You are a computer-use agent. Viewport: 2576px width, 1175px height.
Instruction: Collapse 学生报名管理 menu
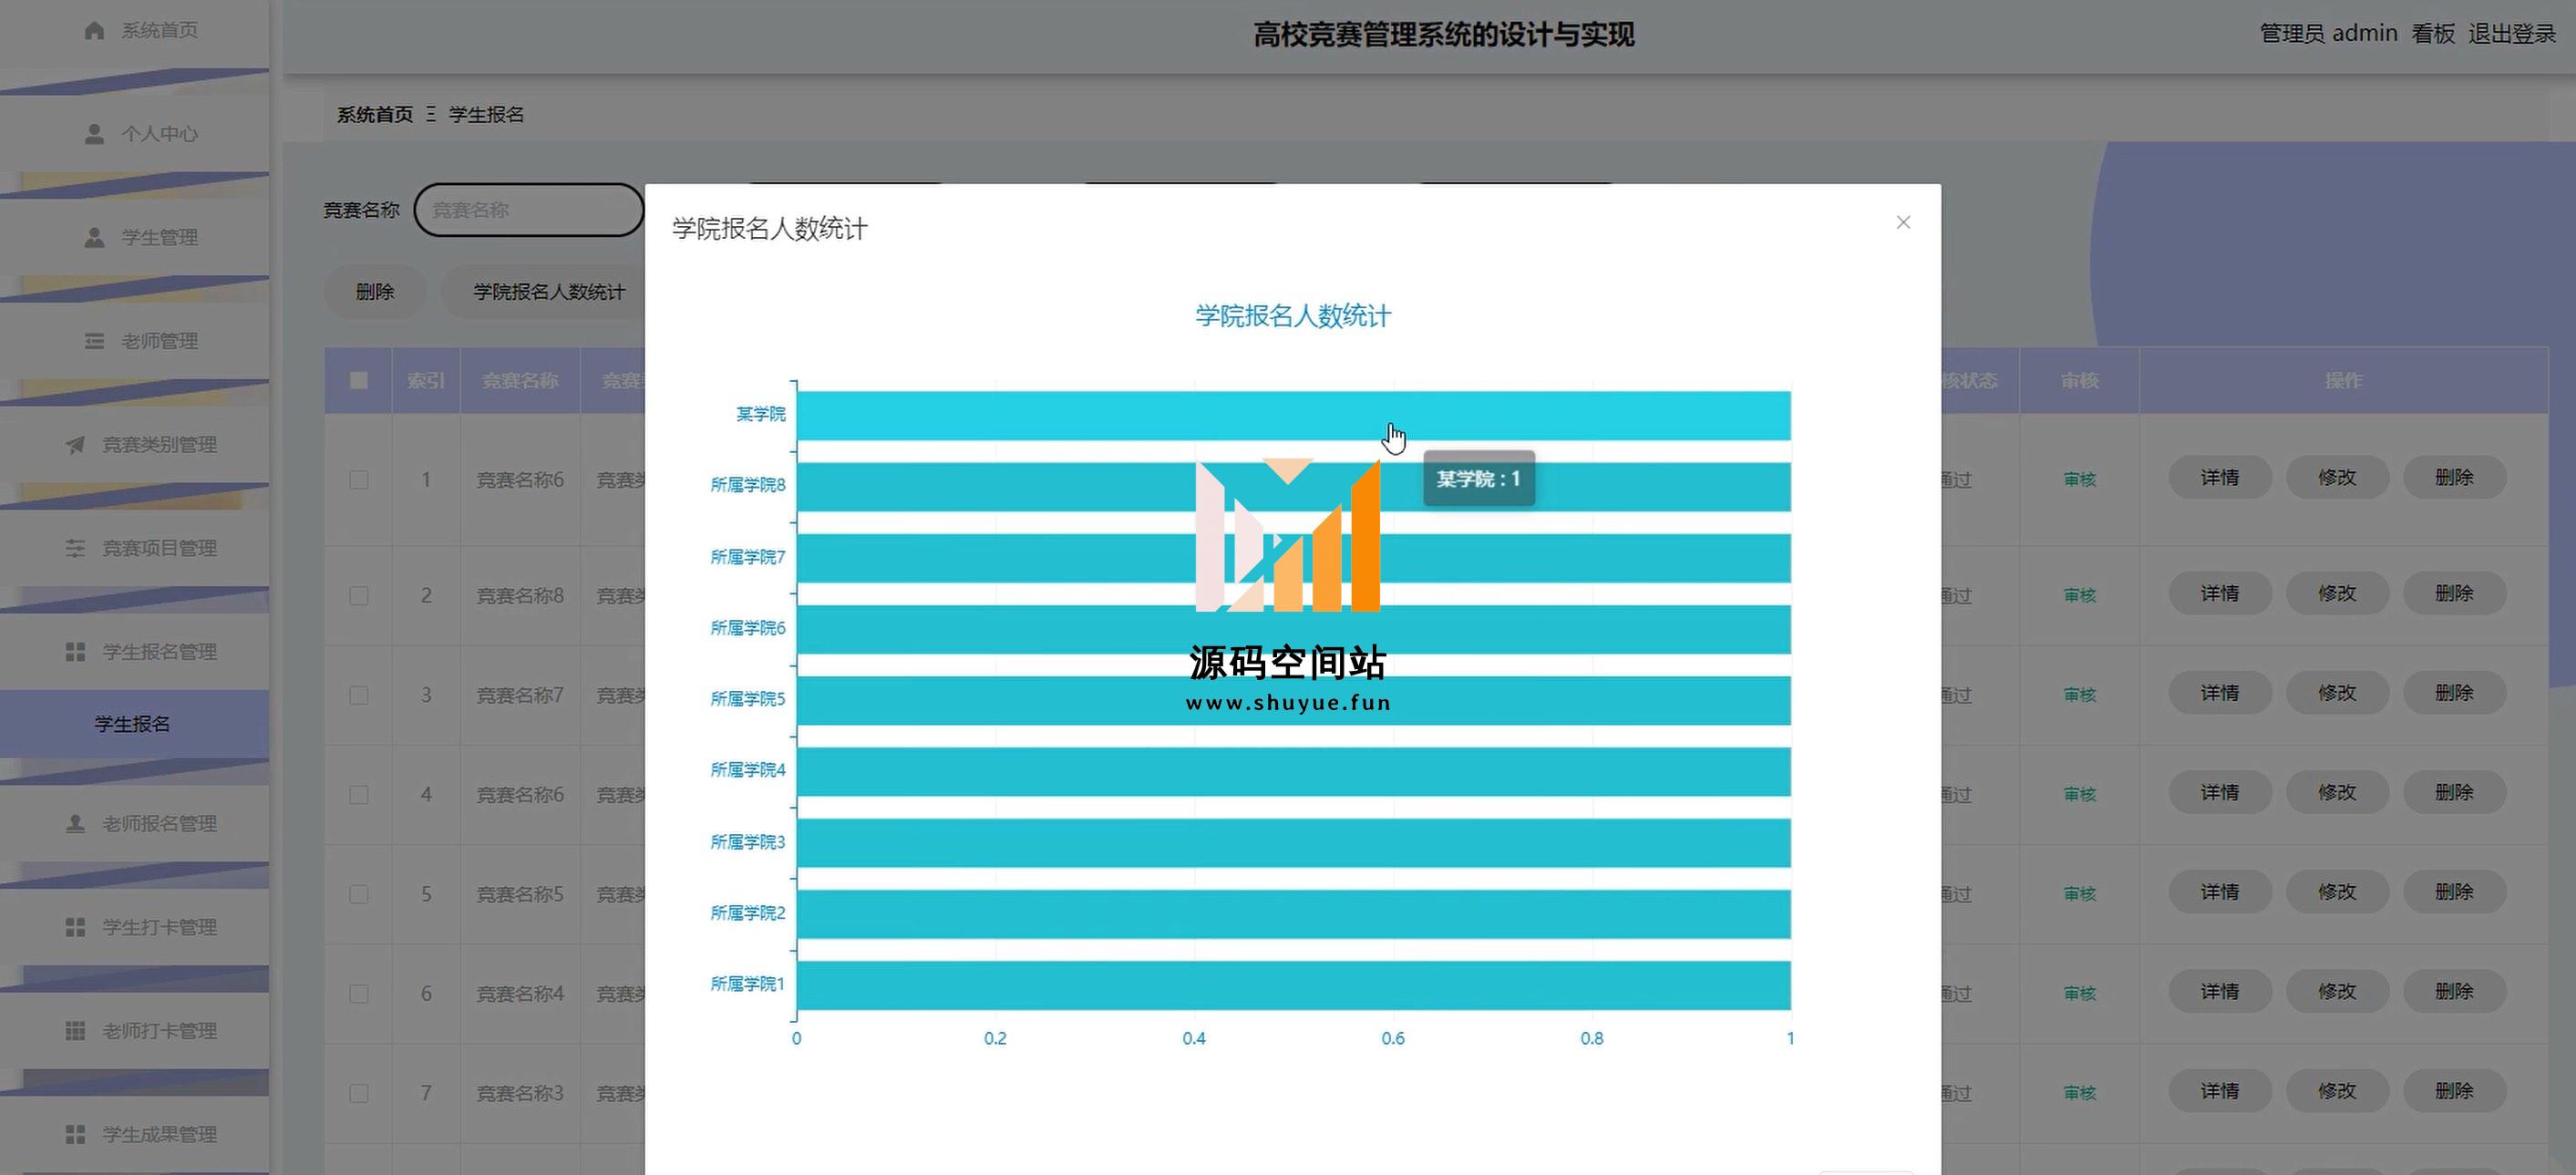tap(134, 652)
